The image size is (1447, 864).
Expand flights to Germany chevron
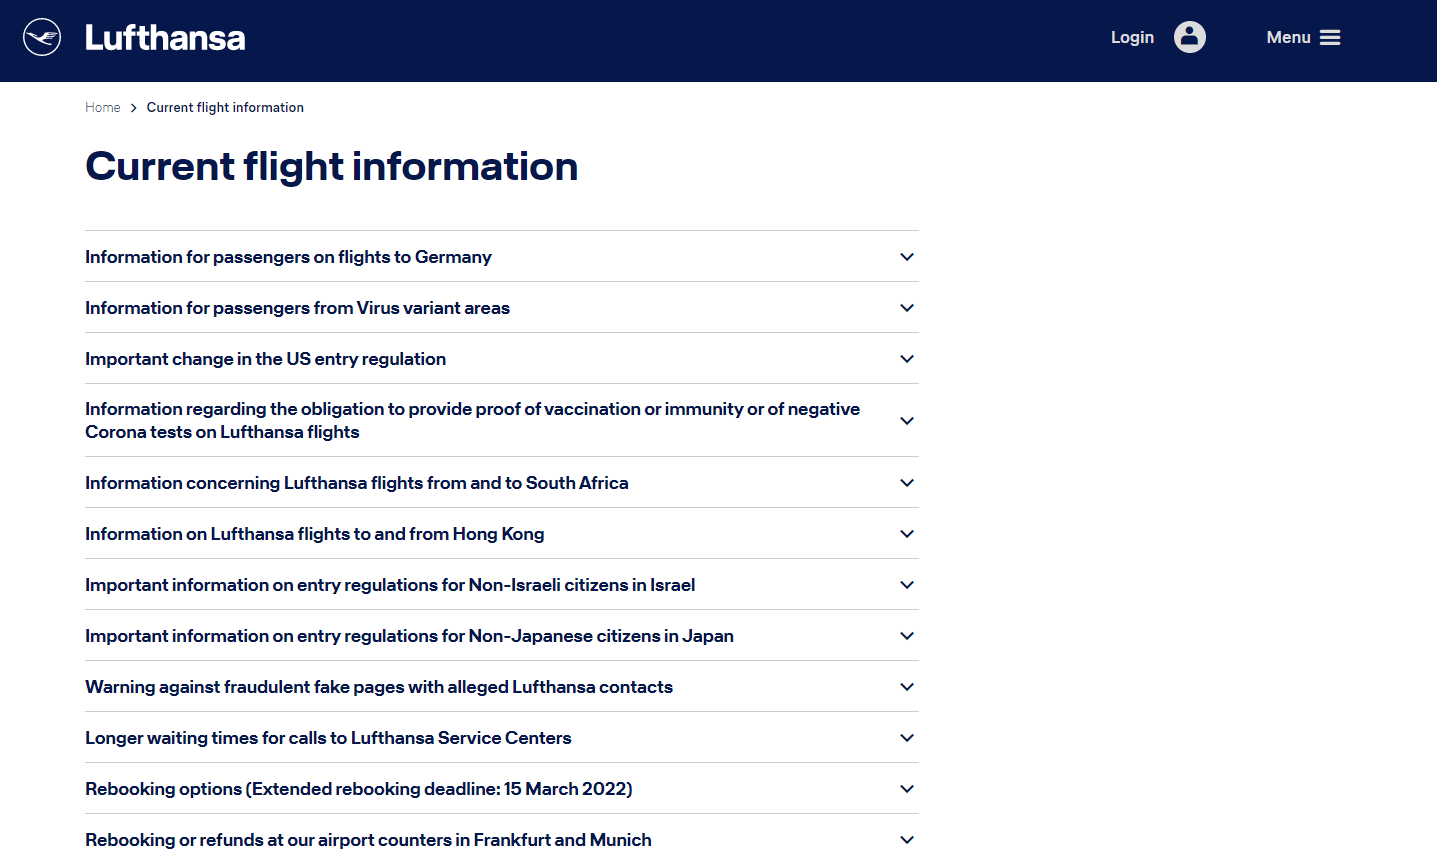(x=907, y=257)
